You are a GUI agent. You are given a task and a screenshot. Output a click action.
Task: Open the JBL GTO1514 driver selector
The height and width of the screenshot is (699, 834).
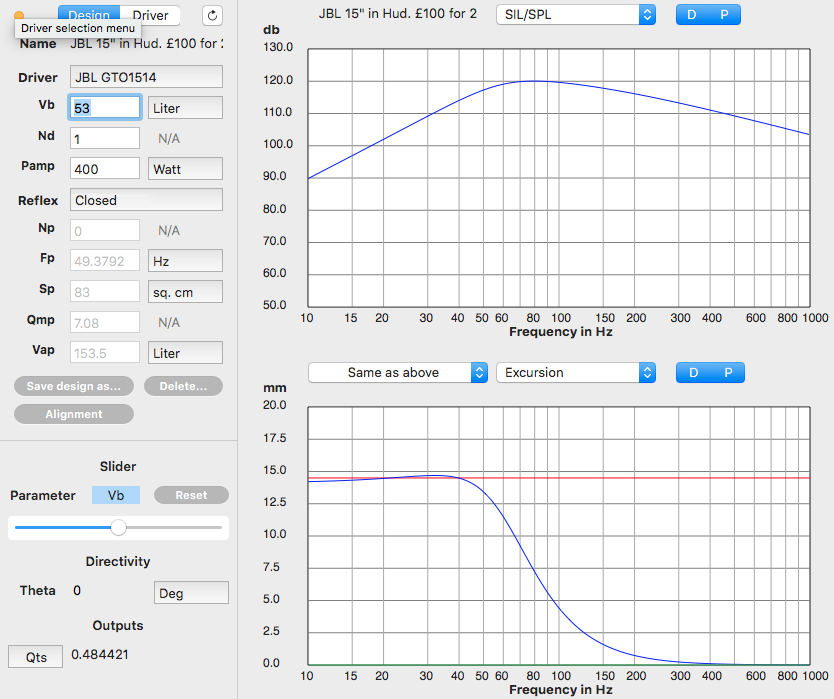[146, 77]
